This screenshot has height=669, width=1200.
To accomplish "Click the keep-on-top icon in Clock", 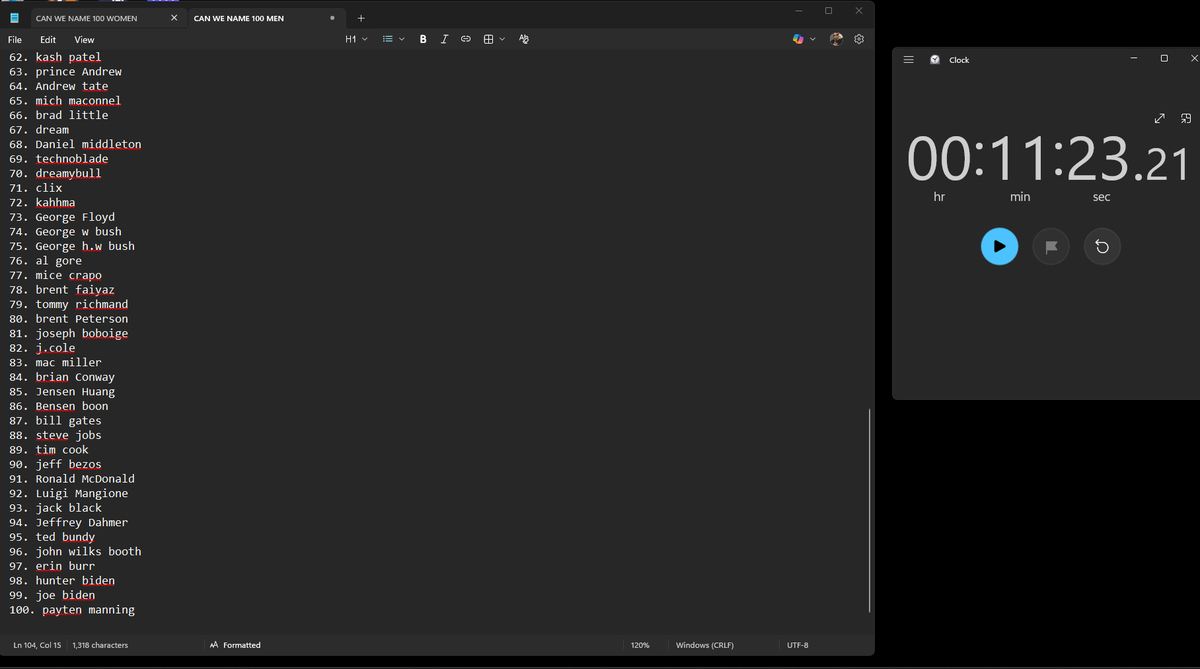I will coord(1186,118).
